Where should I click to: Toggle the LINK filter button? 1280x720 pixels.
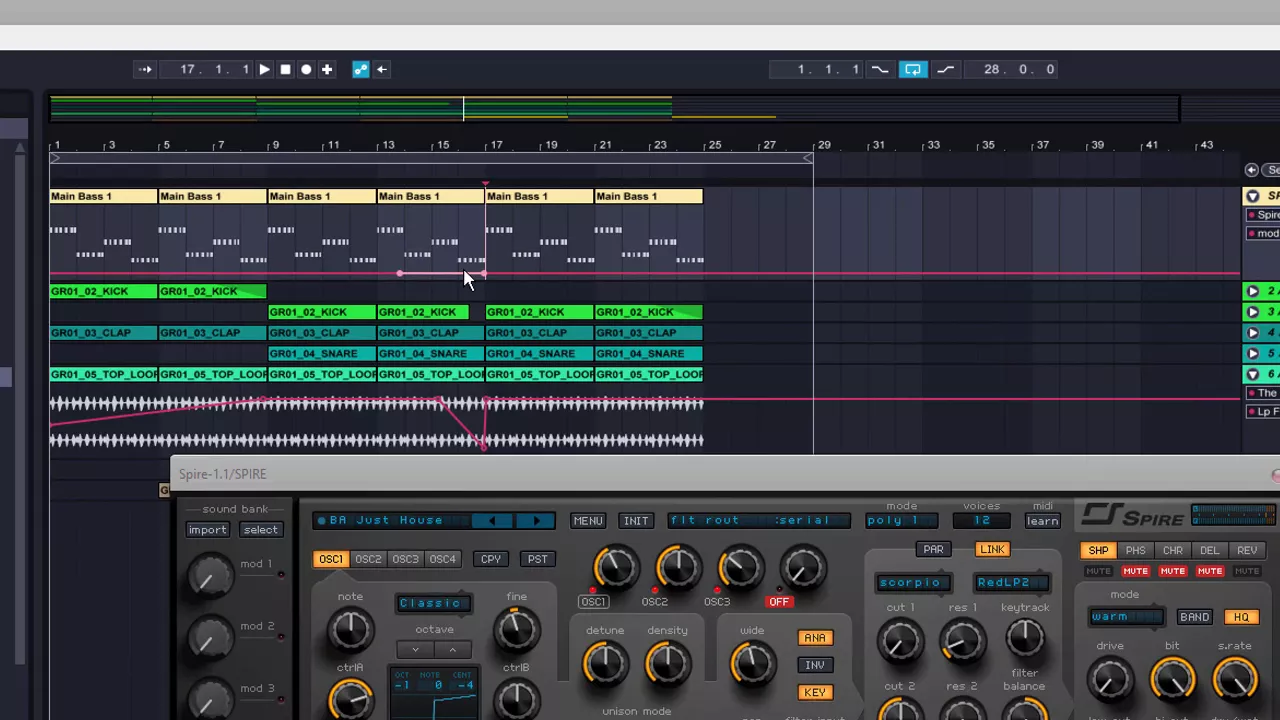coord(992,549)
